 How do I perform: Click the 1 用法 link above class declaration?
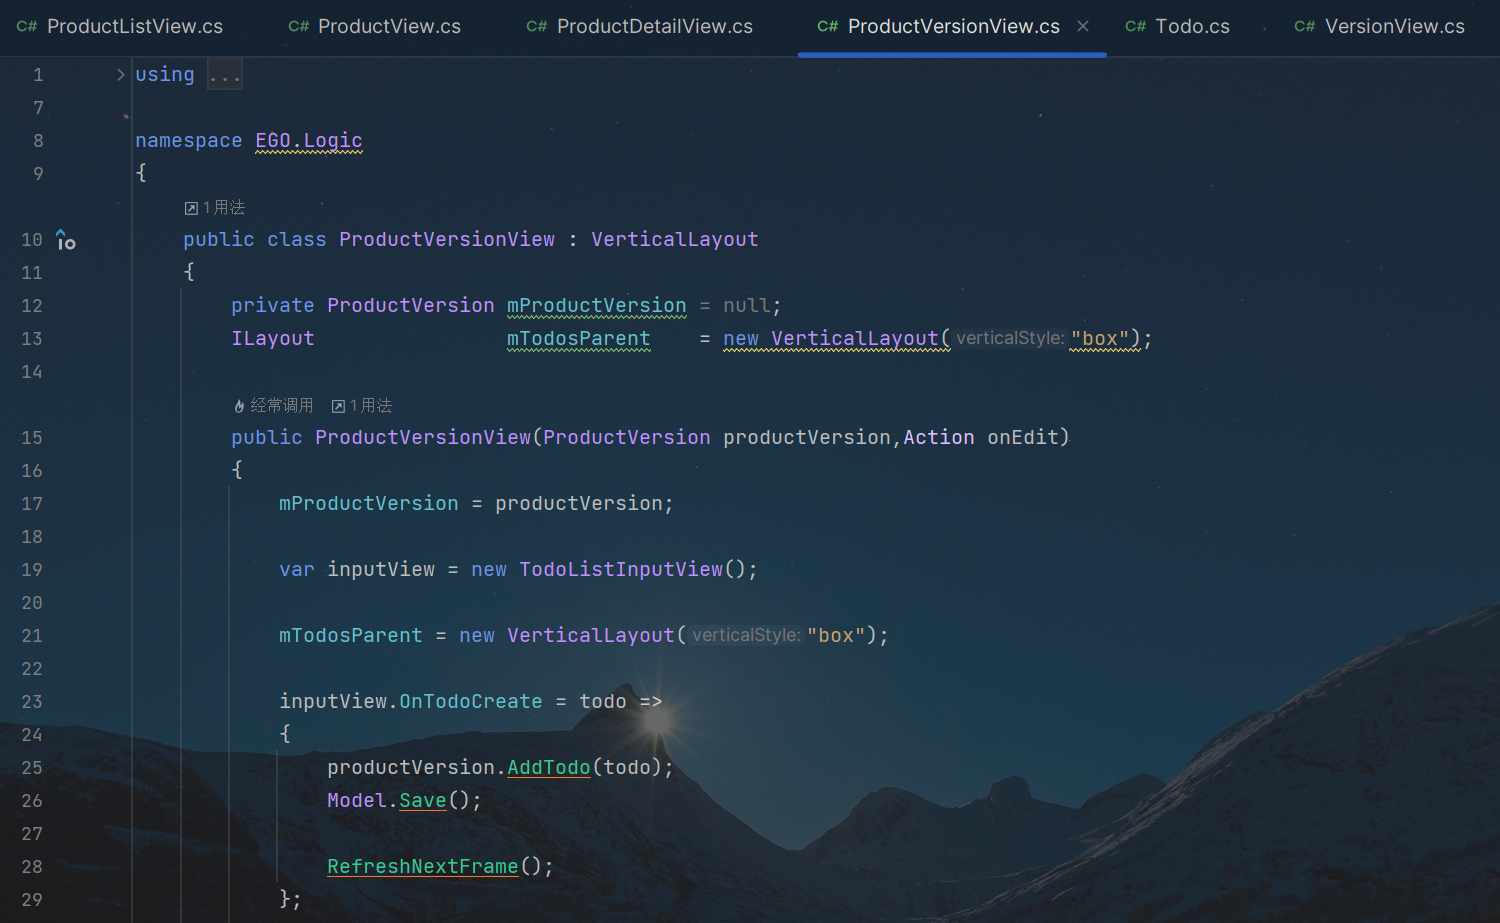tap(224, 208)
